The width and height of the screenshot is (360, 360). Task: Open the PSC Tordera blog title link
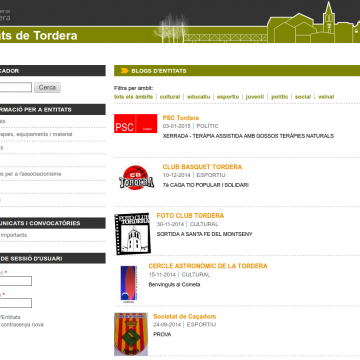(x=181, y=118)
